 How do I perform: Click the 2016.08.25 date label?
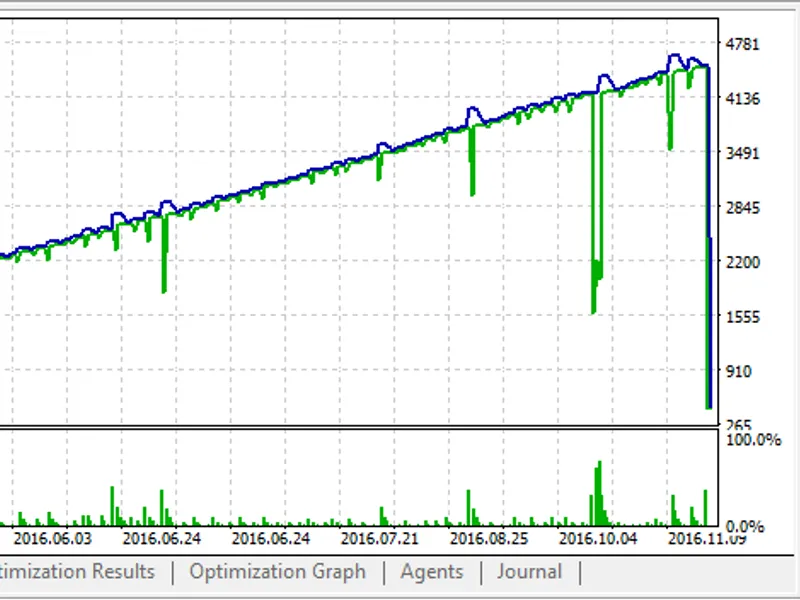tap(489, 538)
